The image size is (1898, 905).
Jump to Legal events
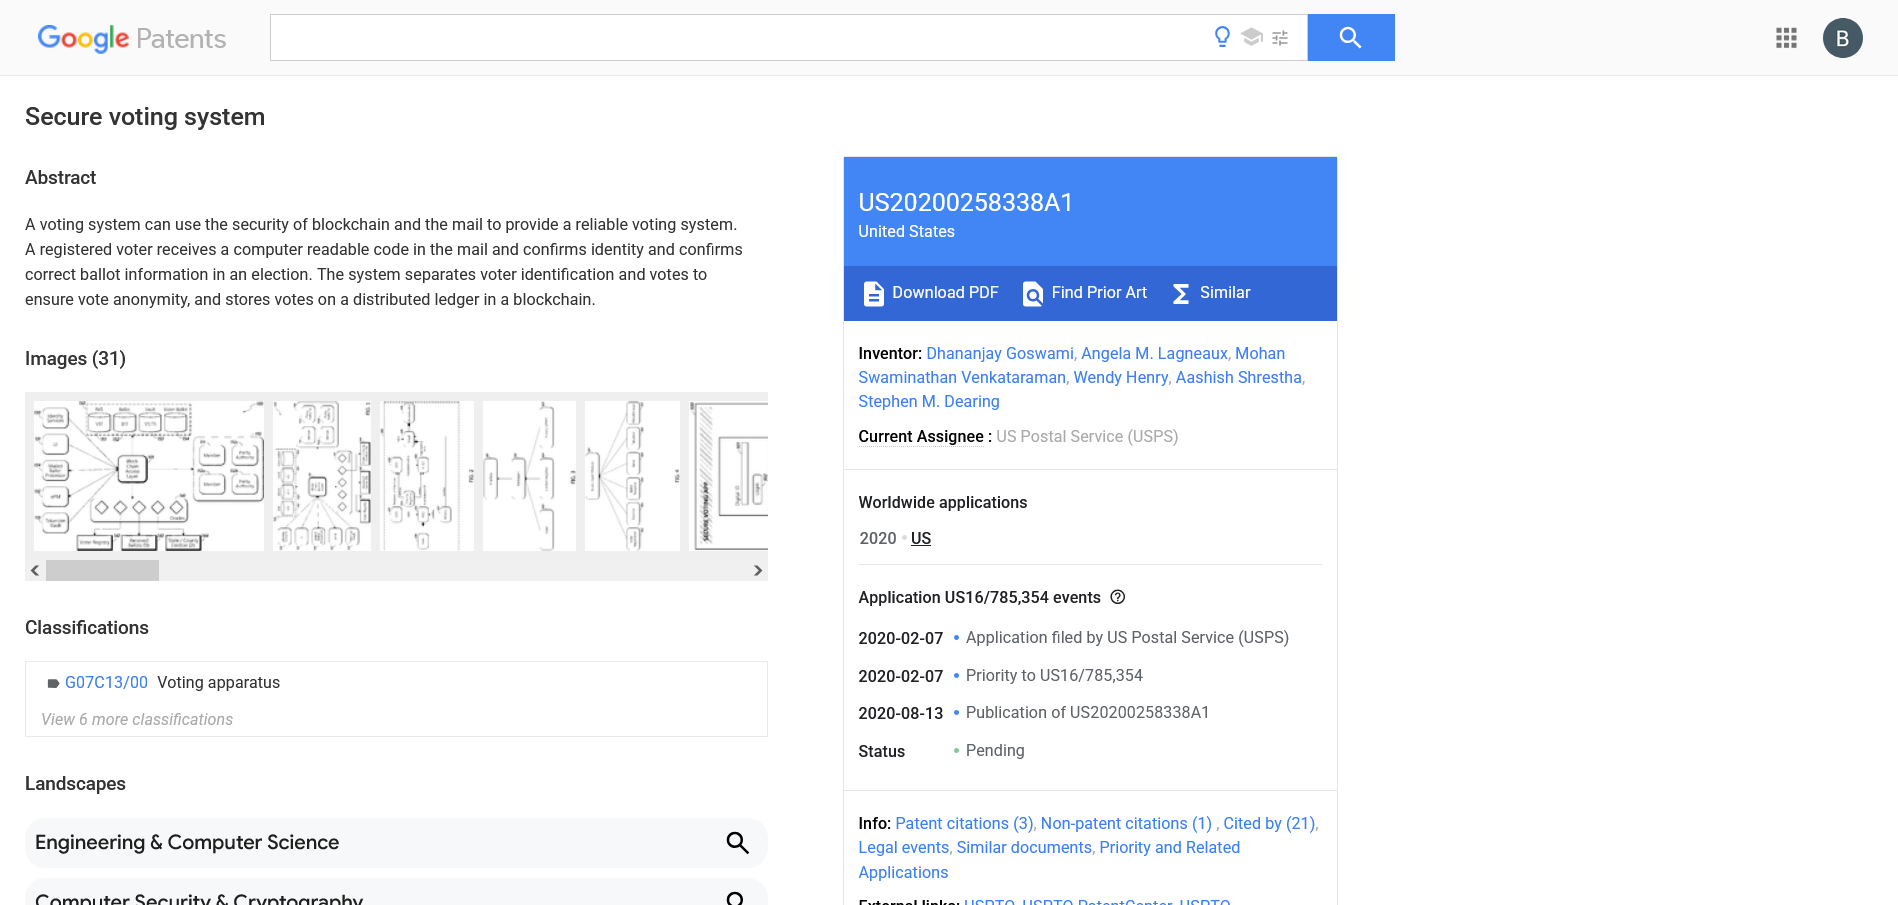[903, 847]
